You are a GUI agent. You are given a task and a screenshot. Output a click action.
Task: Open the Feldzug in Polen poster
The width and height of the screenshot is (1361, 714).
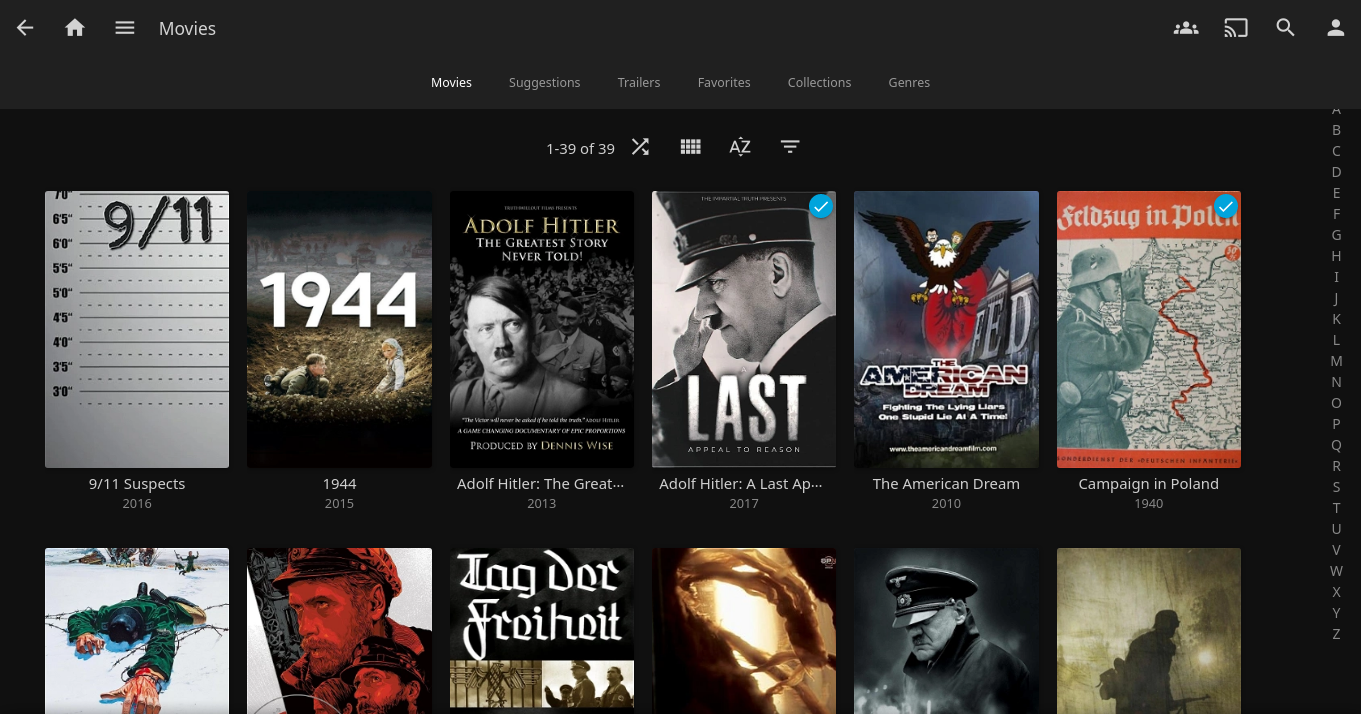tap(1149, 329)
